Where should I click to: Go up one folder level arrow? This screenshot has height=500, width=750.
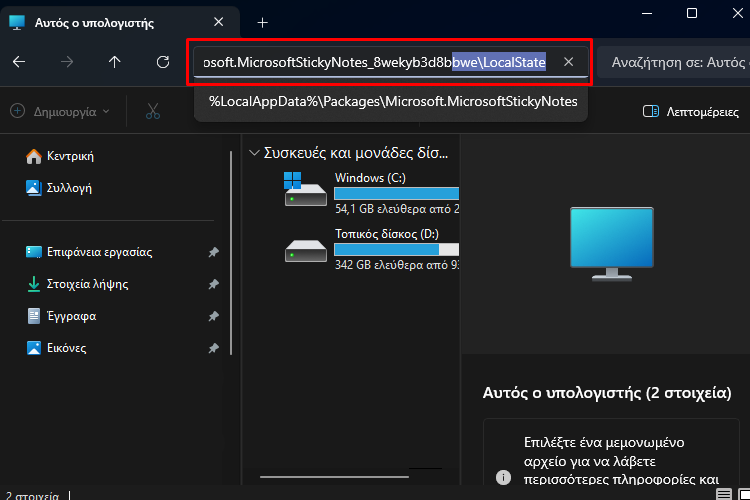pyautogui.click(x=114, y=62)
